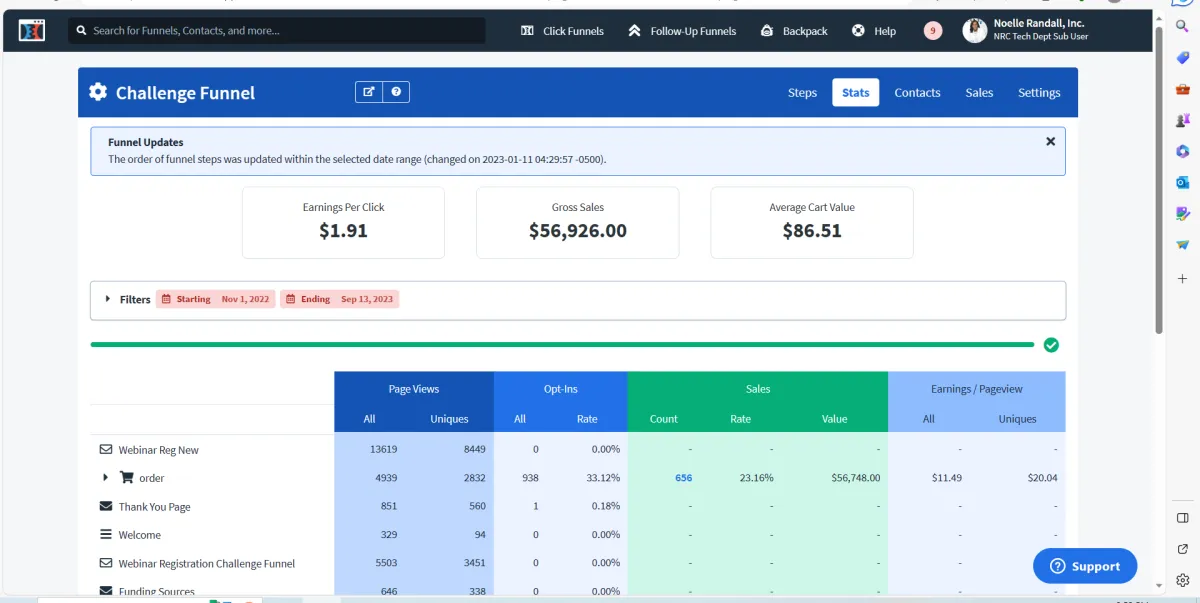The image size is (1200, 603).
Task: Click the page vertical scrollbar
Action: pos(1158,180)
